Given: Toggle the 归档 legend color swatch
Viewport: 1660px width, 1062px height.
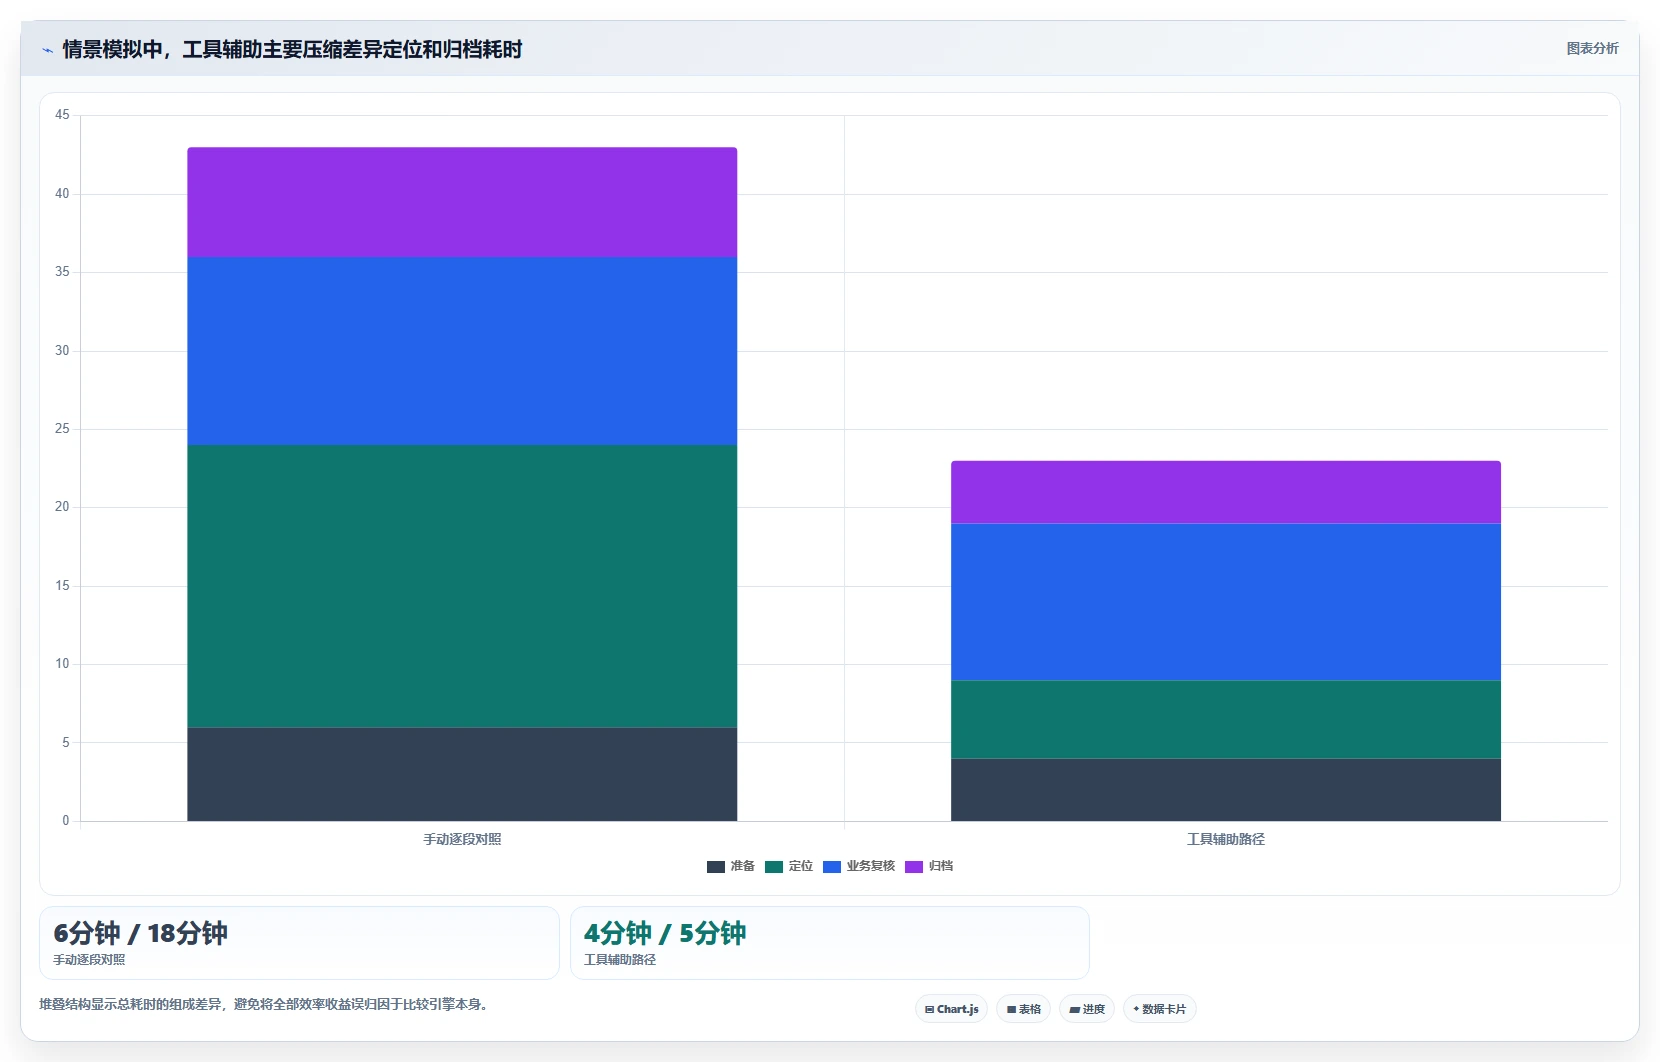Looking at the screenshot, I should pyautogui.click(x=913, y=867).
